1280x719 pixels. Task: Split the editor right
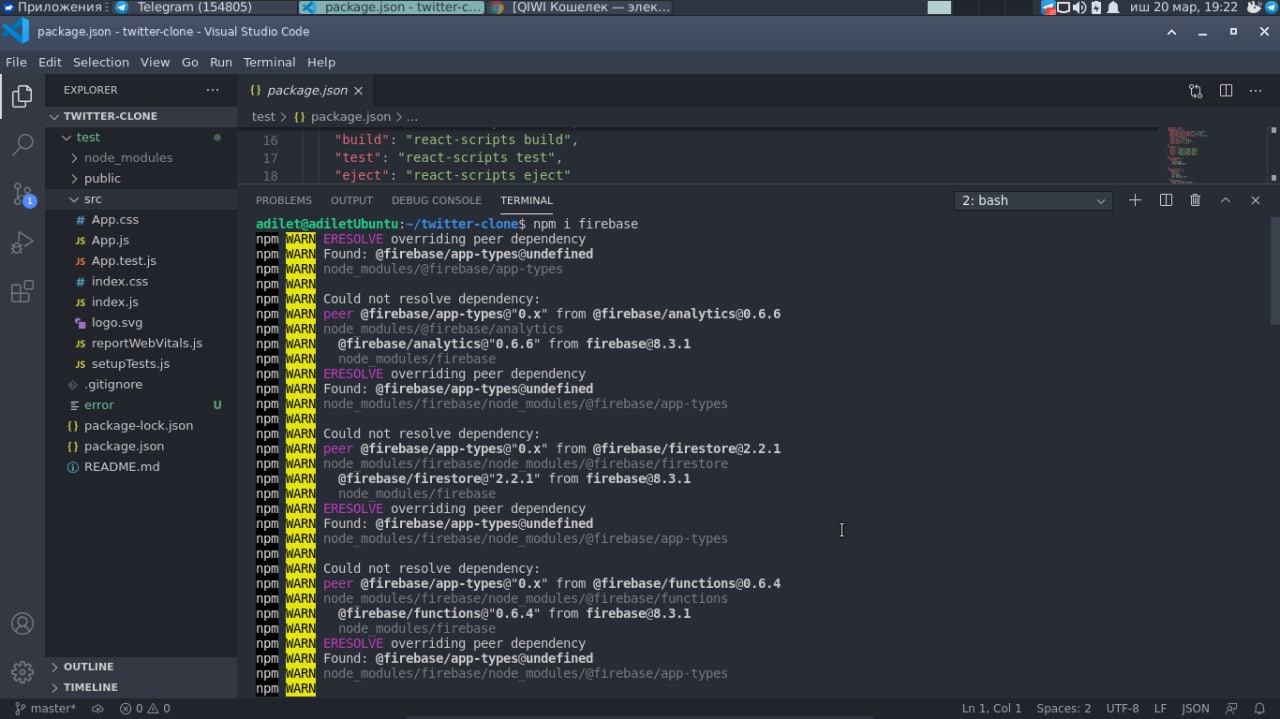[x=1226, y=90]
